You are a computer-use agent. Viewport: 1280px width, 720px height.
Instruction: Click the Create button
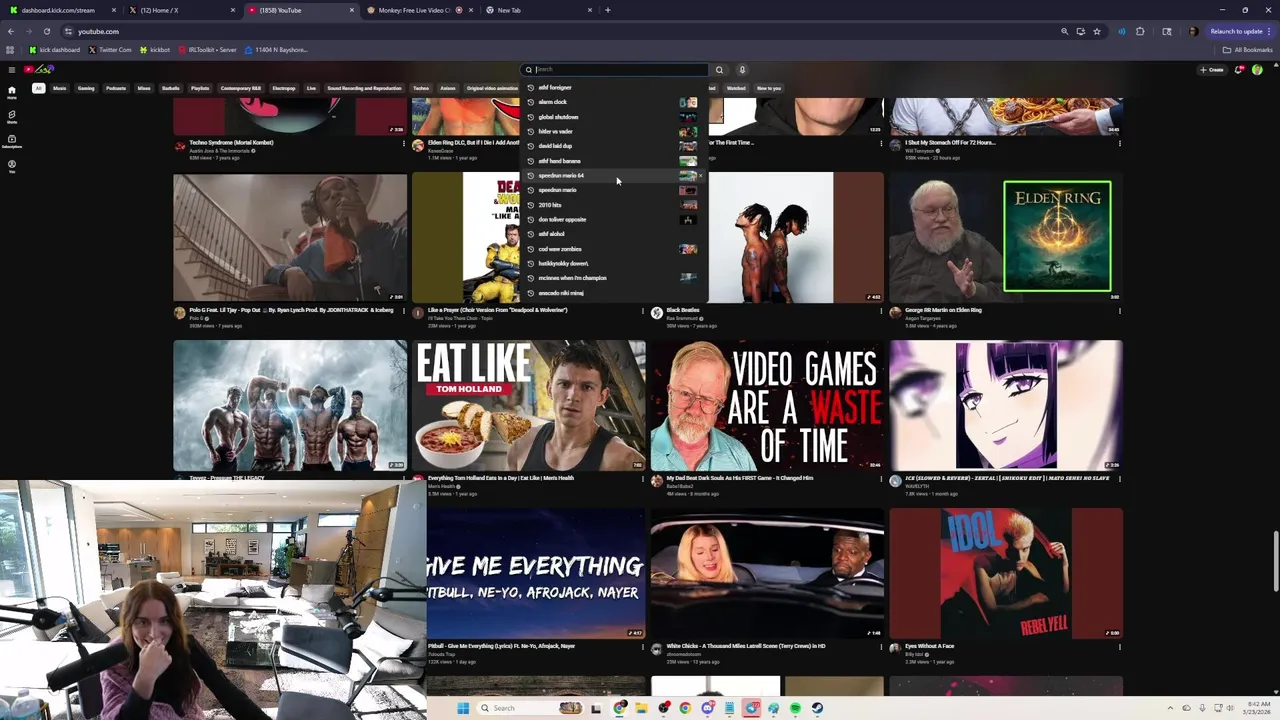point(1211,70)
